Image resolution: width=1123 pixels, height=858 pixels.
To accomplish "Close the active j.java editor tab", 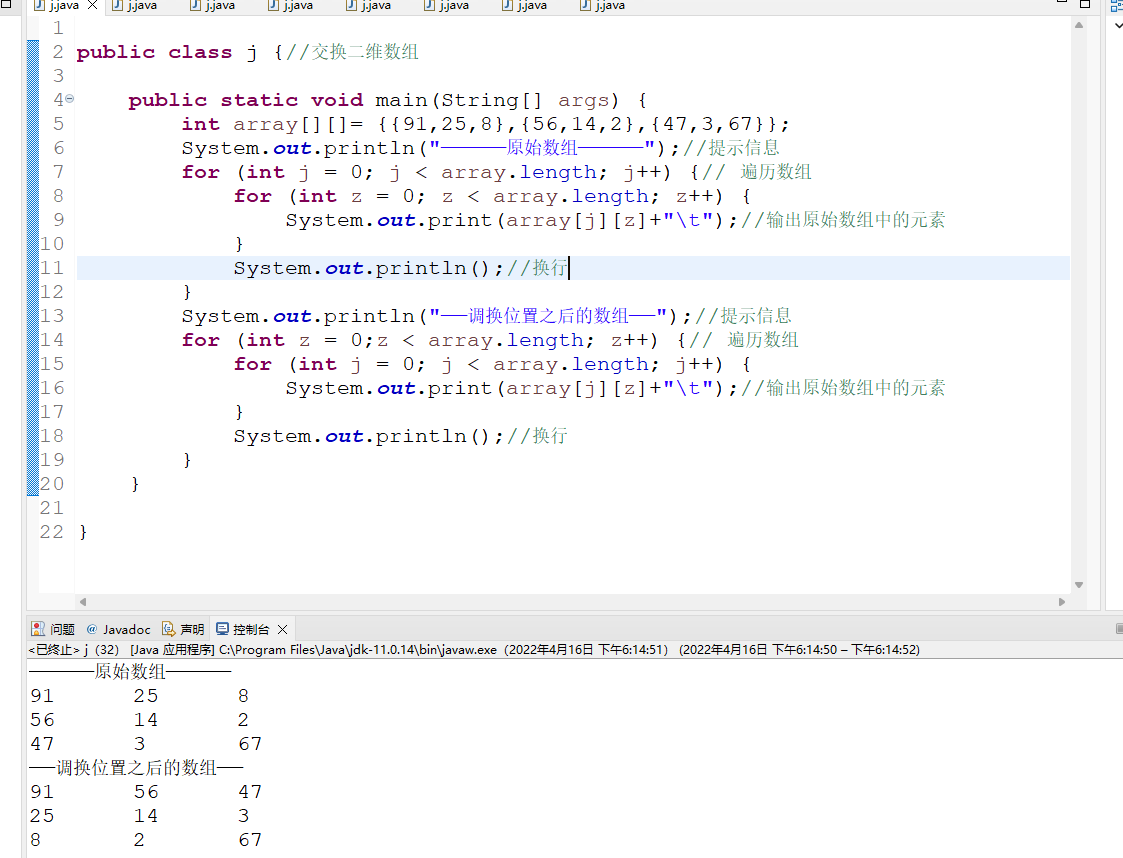I will pyautogui.click(x=92, y=5).
